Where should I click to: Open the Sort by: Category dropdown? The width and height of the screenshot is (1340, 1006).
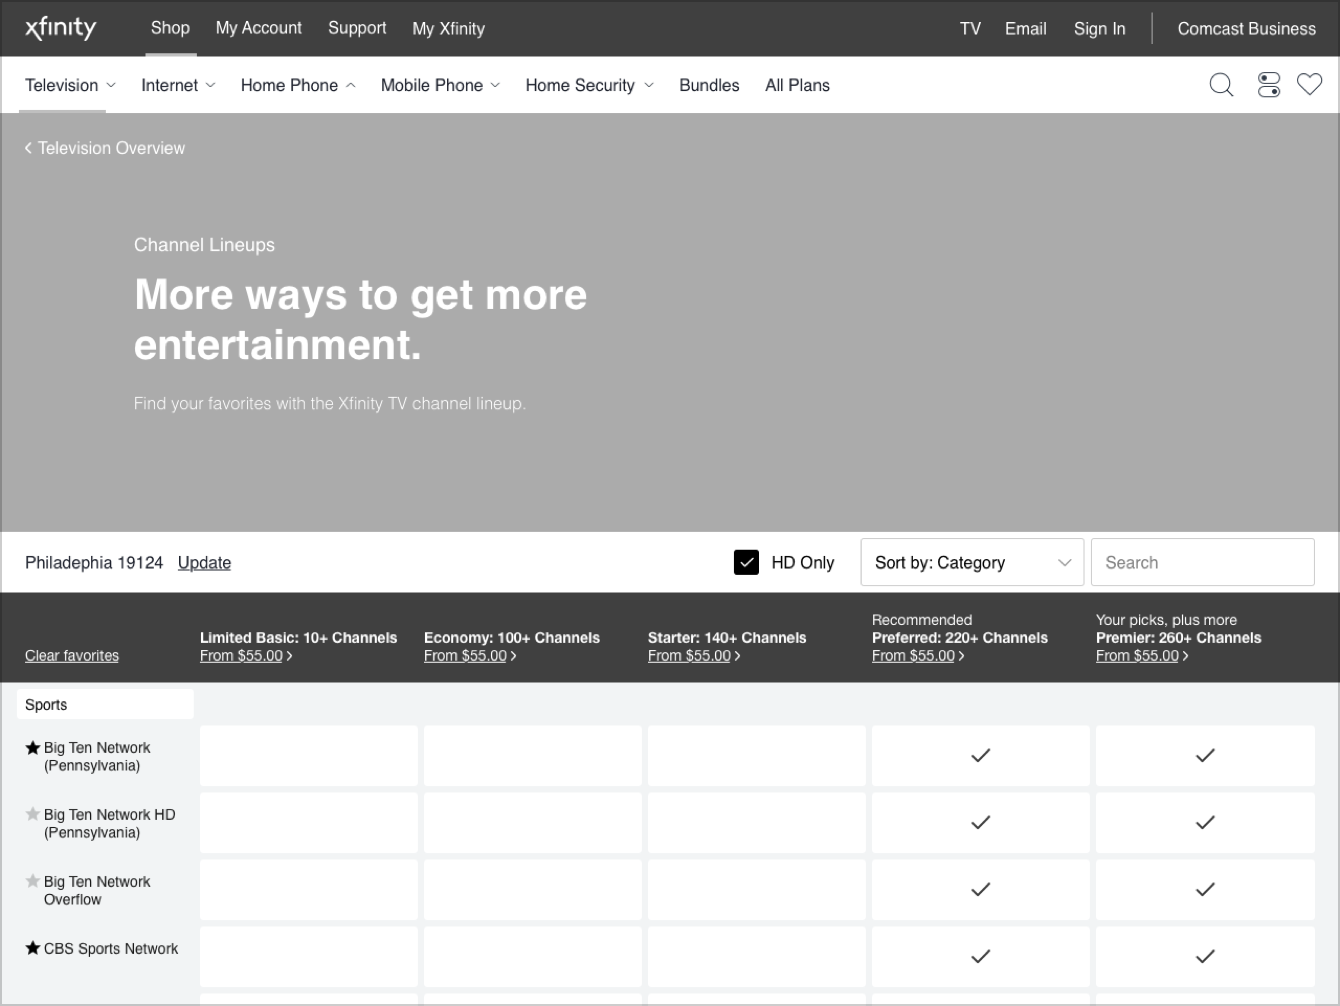[972, 563]
